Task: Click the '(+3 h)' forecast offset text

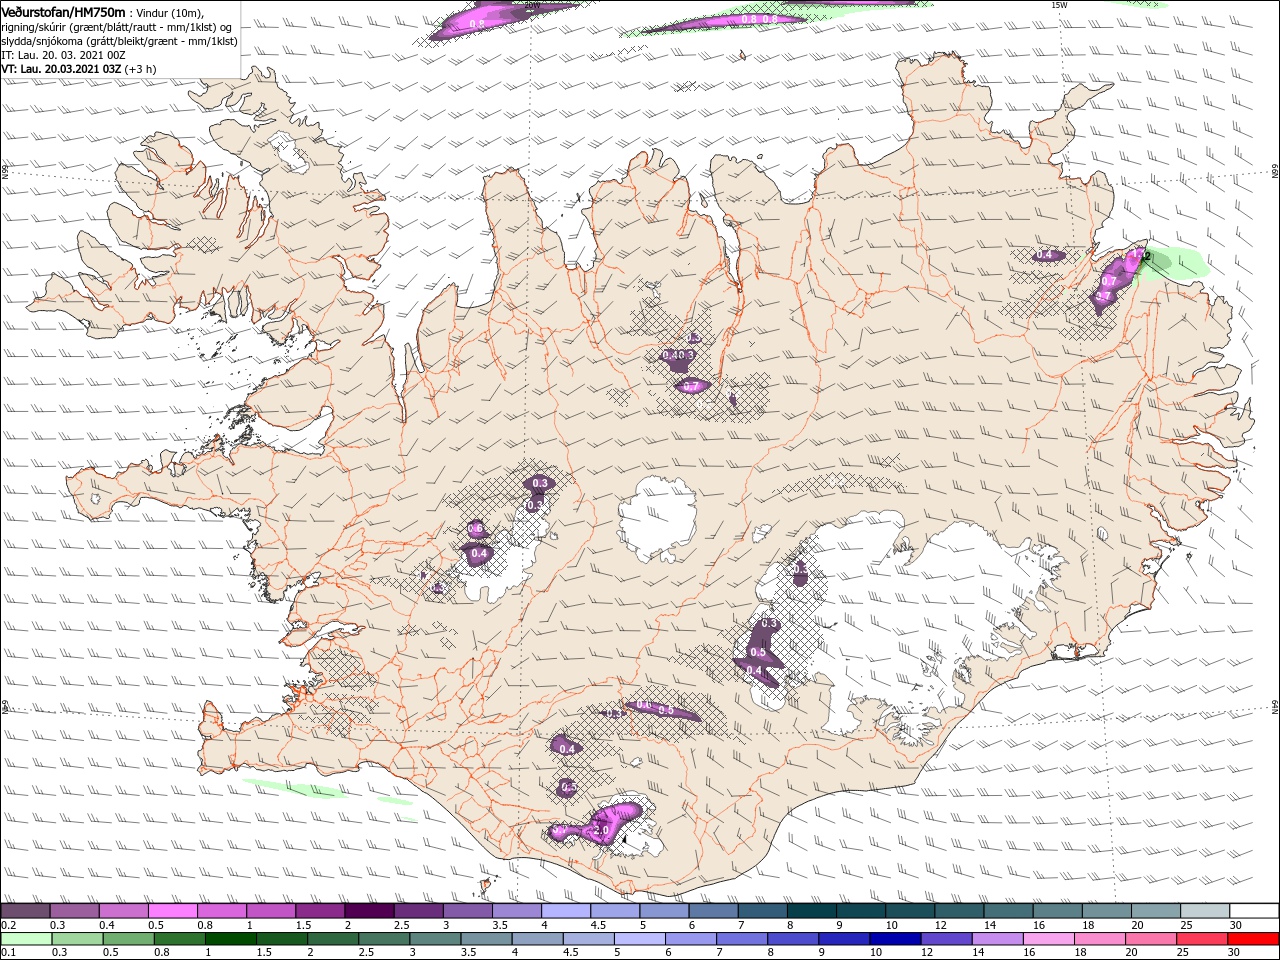Action: (x=142, y=69)
